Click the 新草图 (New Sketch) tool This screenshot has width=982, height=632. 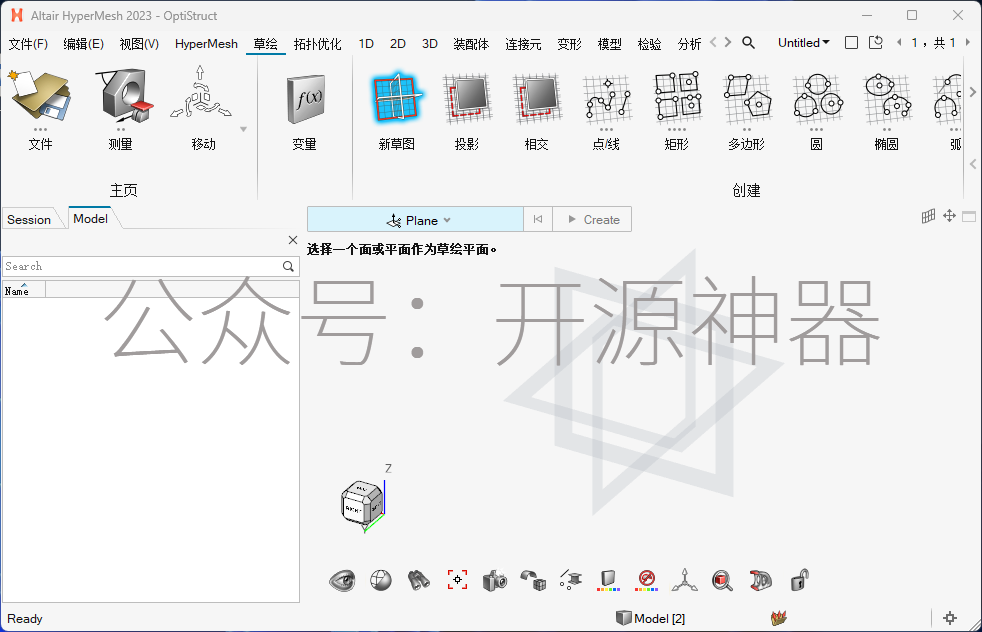point(396,98)
